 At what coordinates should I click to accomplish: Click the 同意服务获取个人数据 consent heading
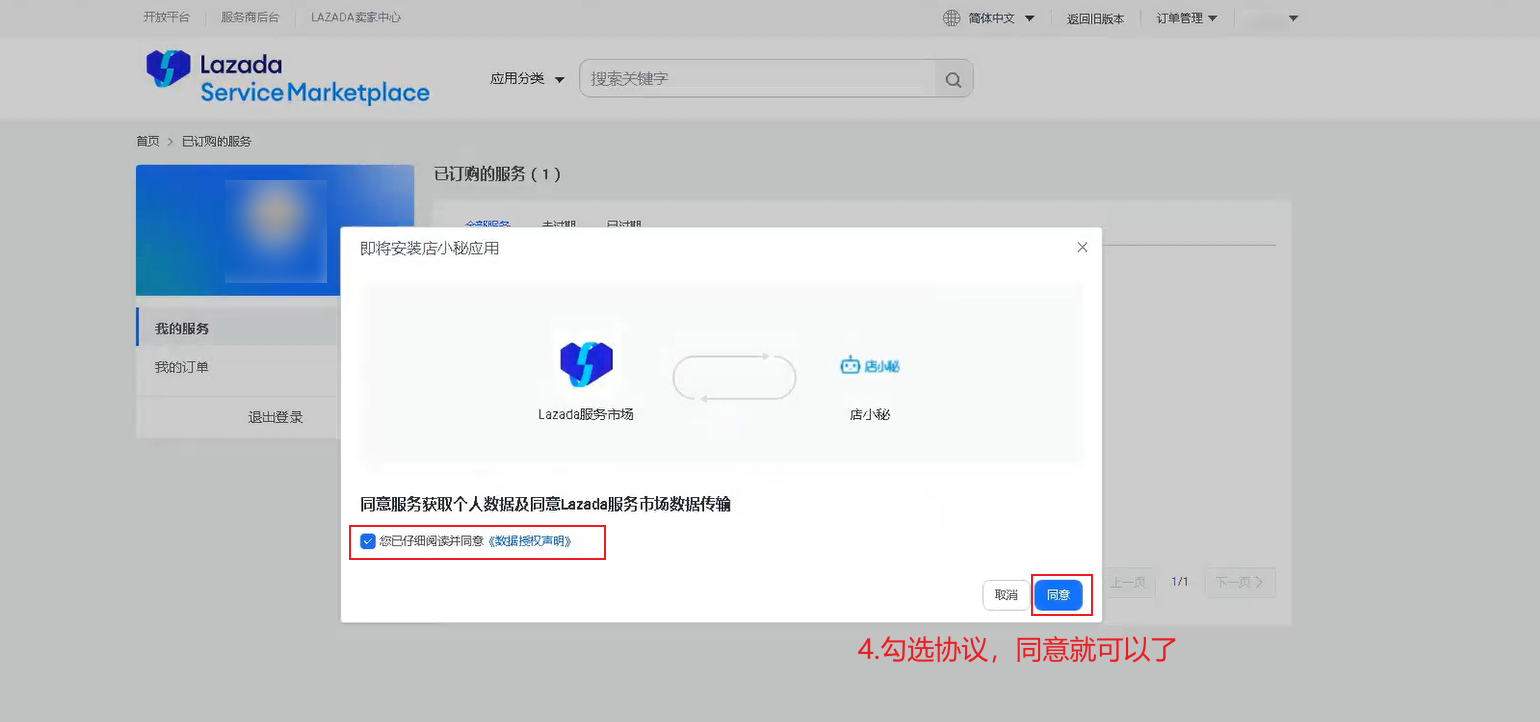545,504
